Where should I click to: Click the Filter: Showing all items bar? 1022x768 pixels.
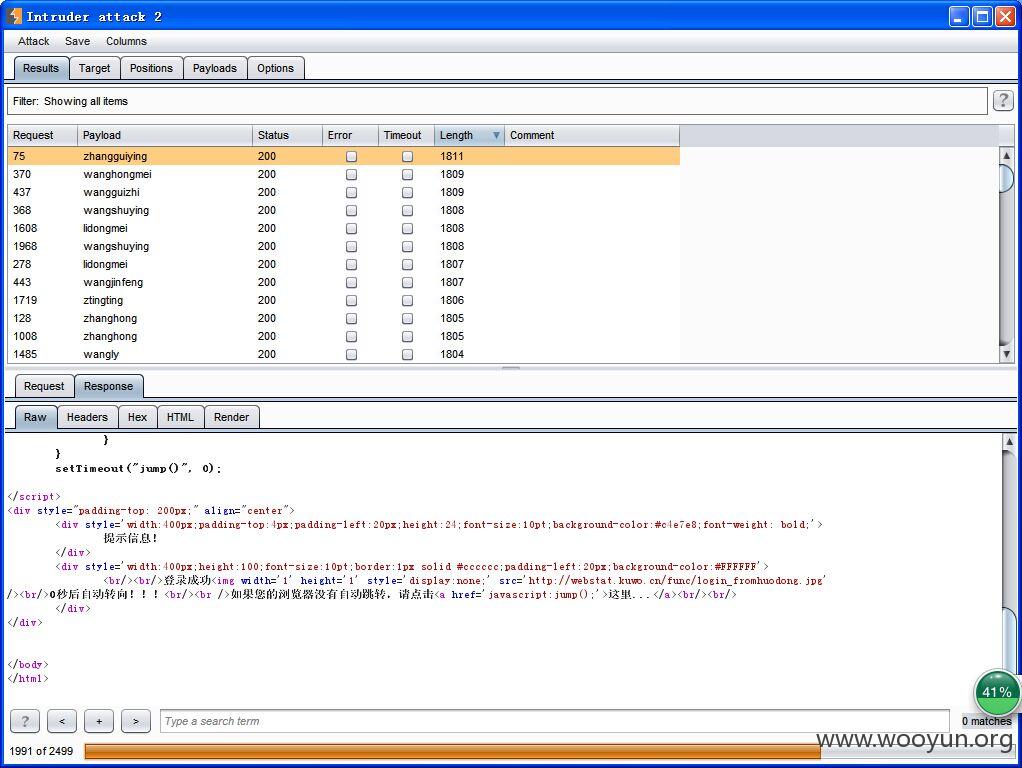point(497,101)
